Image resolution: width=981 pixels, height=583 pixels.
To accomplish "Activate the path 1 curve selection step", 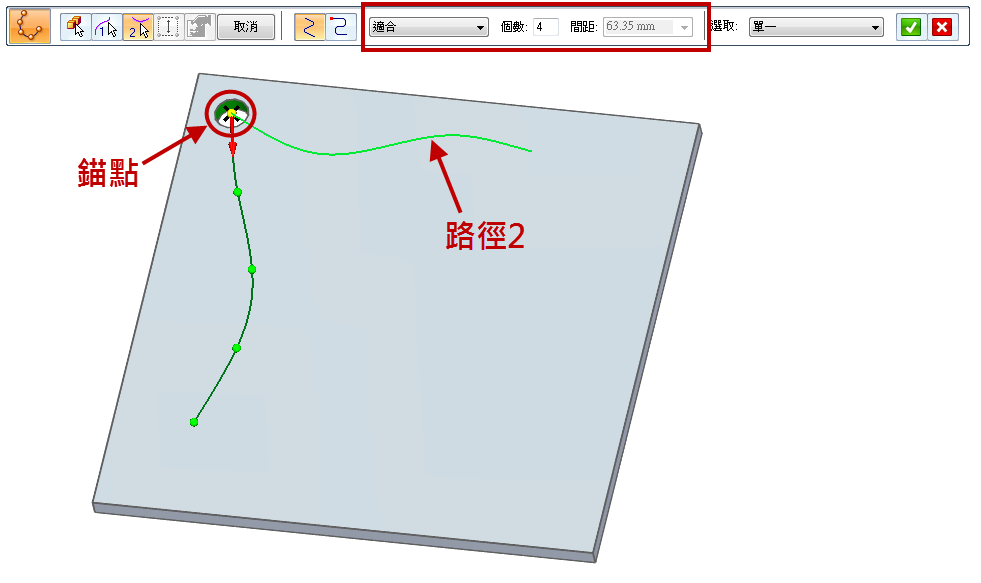I will tap(106, 27).
